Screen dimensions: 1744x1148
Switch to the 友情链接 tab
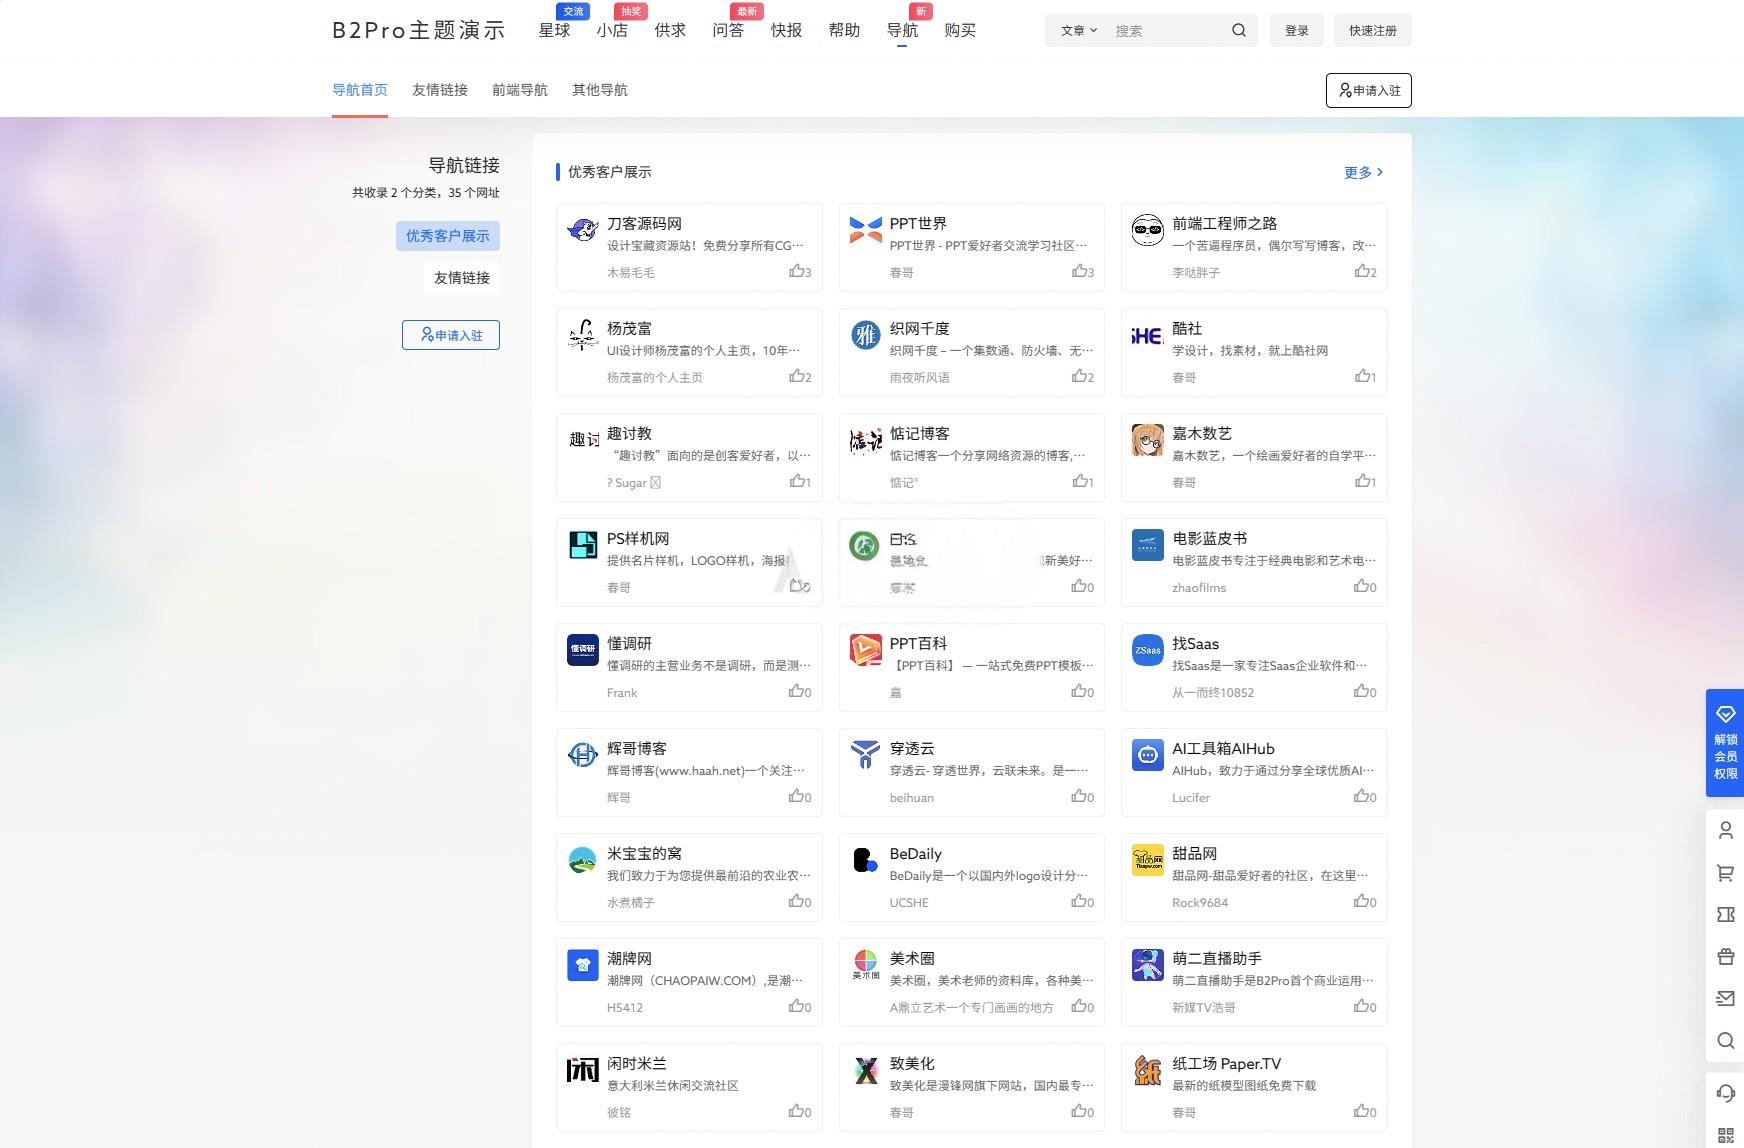(x=440, y=90)
